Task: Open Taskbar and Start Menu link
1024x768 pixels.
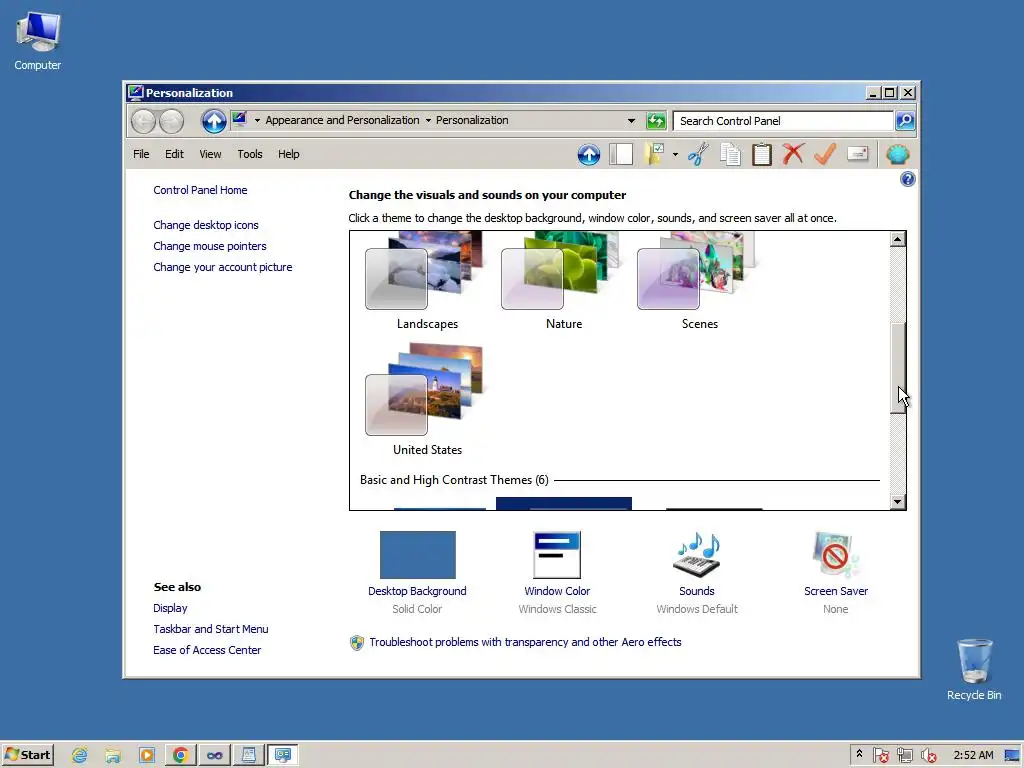Action: click(x=210, y=629)
